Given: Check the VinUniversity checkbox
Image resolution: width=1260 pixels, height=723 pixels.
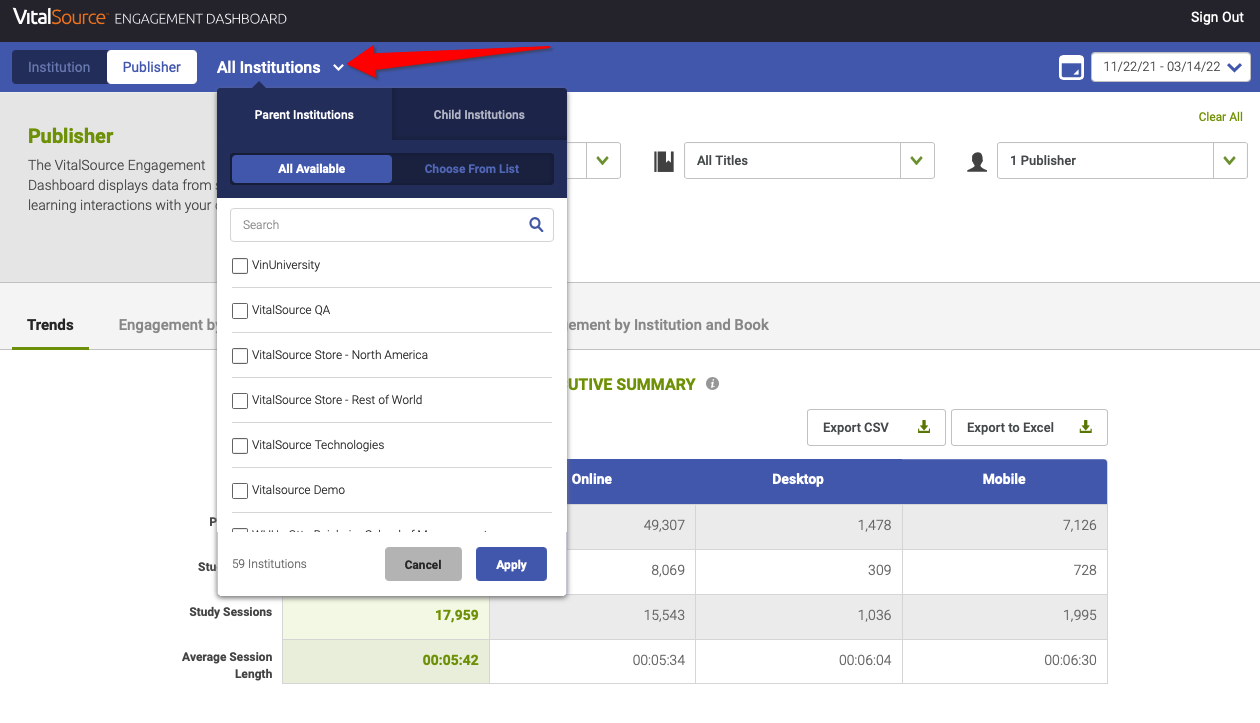Looking at the screenshot, I should (240, 266).
